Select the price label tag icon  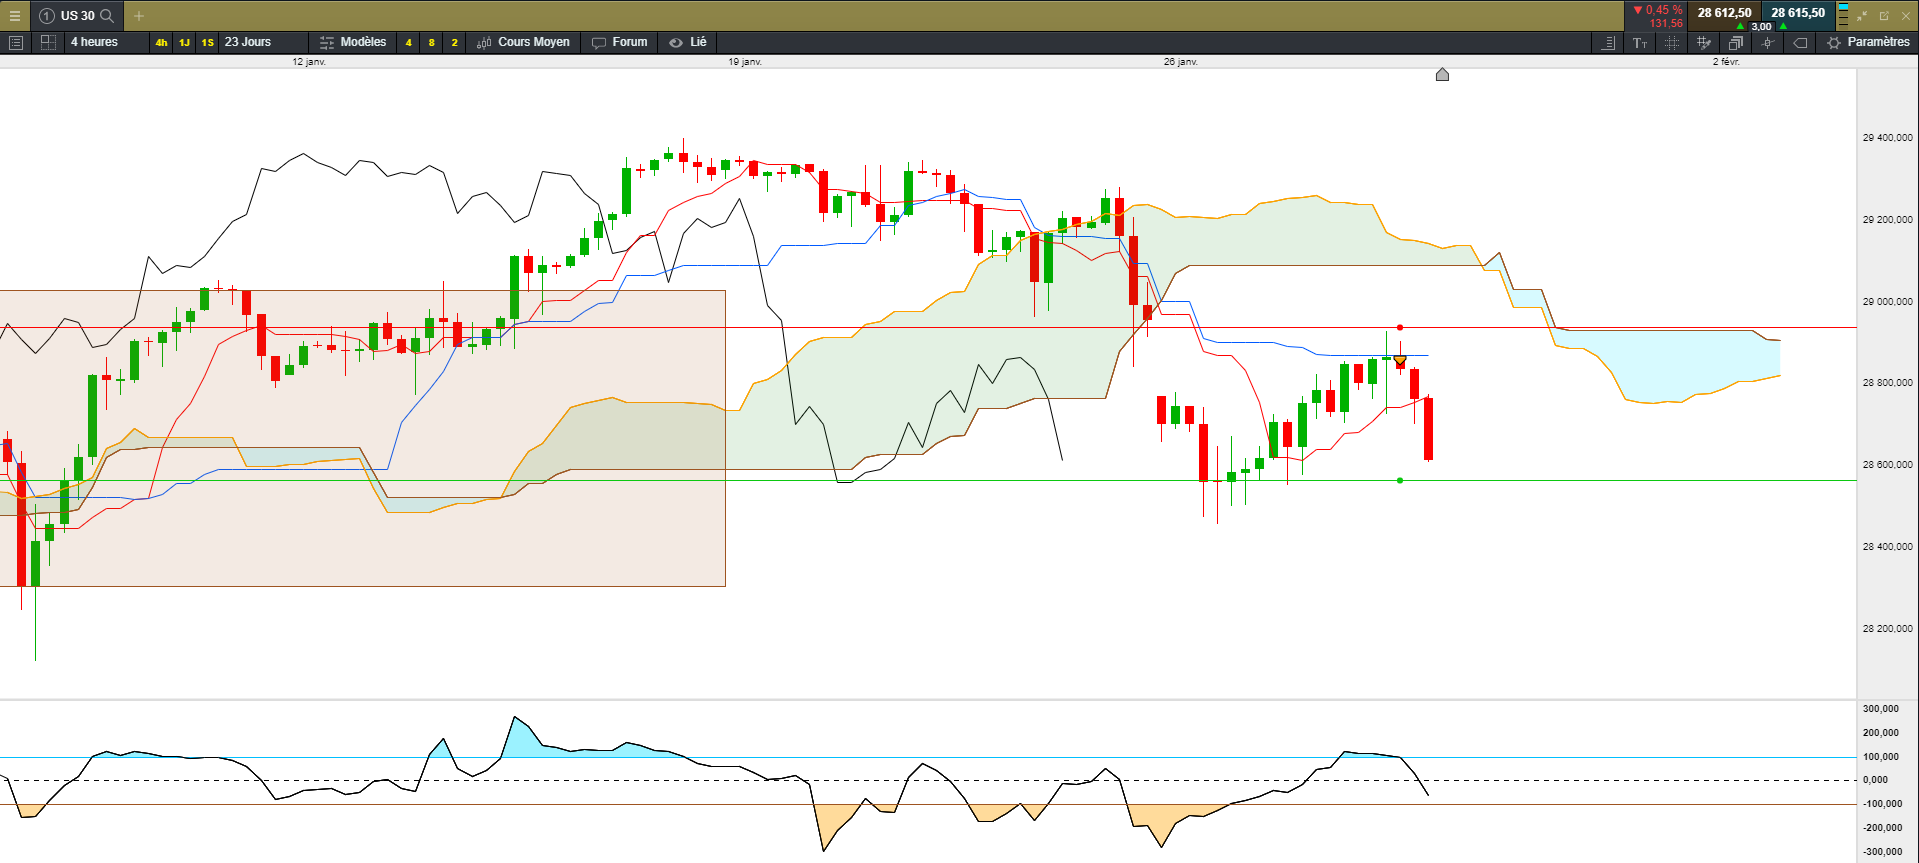1800,43
